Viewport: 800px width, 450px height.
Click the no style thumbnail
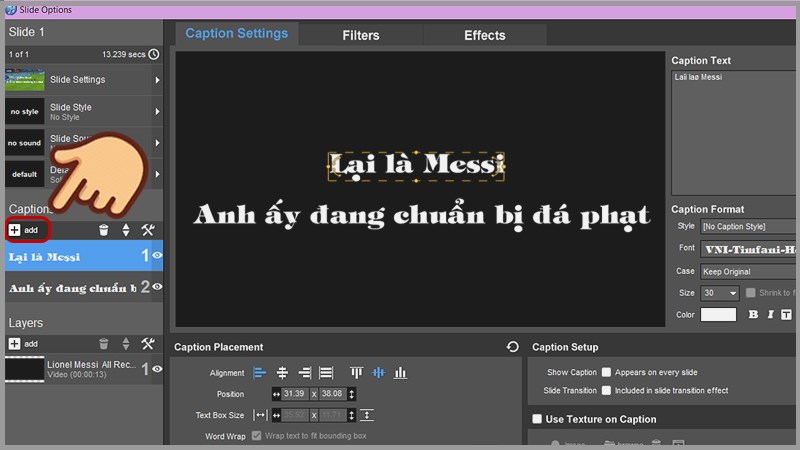pyautogui.click(x=24, y=111)
